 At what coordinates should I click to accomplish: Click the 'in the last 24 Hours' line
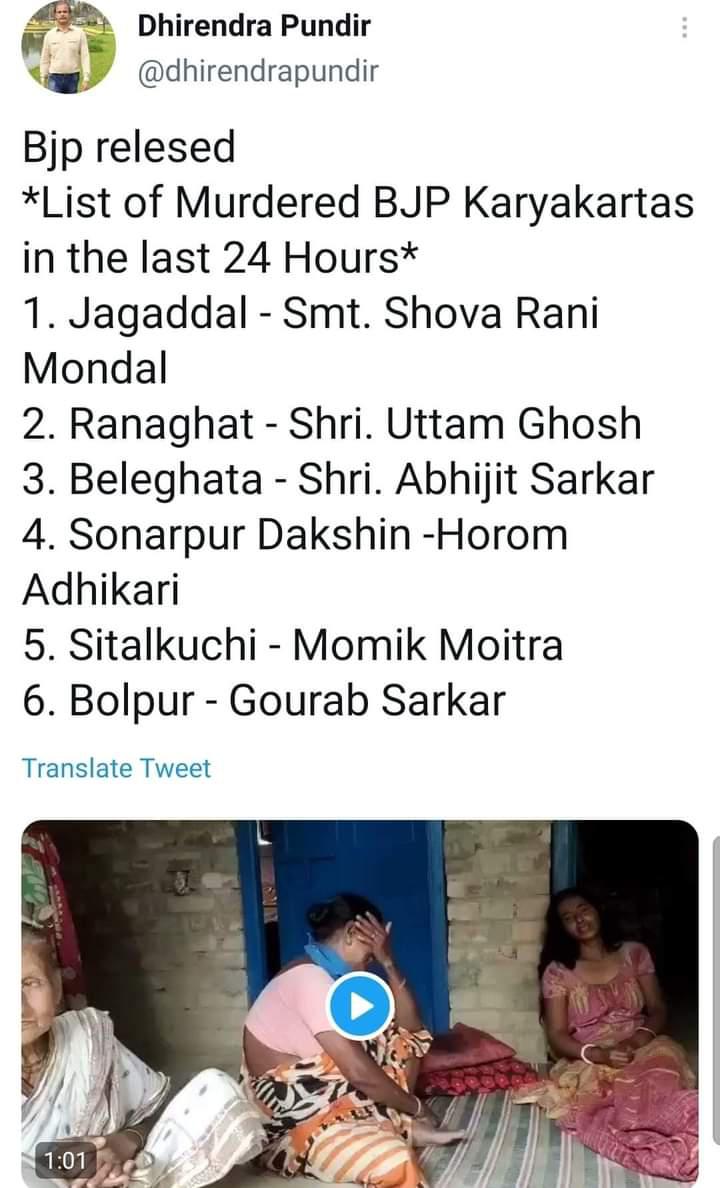point(219,258)
